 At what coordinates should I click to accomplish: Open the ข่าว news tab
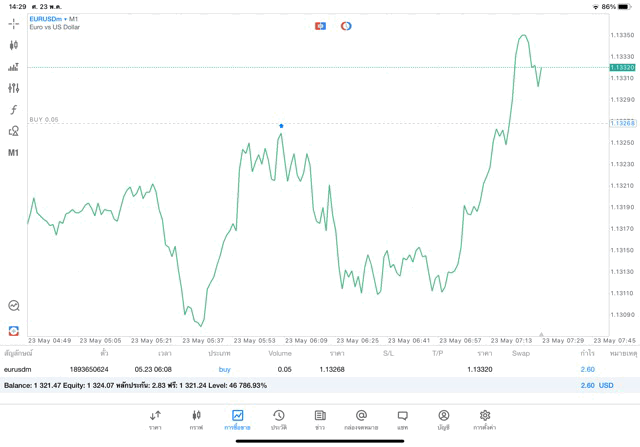pyautogui.click(x=320, y=419)
